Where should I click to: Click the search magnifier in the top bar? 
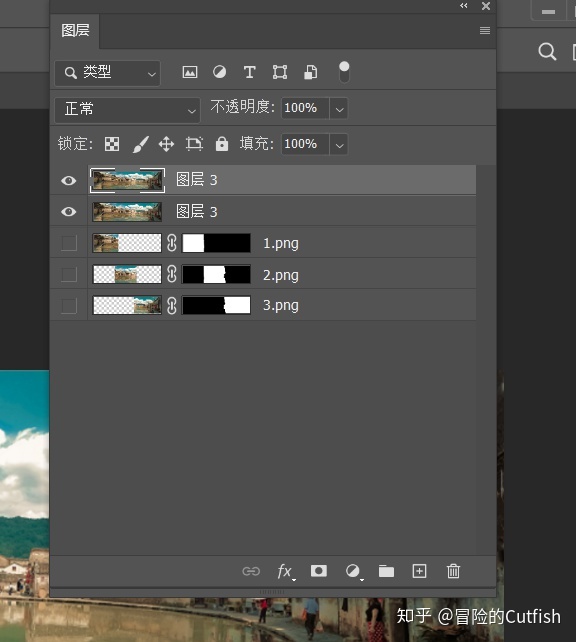[x=547, y=52]
